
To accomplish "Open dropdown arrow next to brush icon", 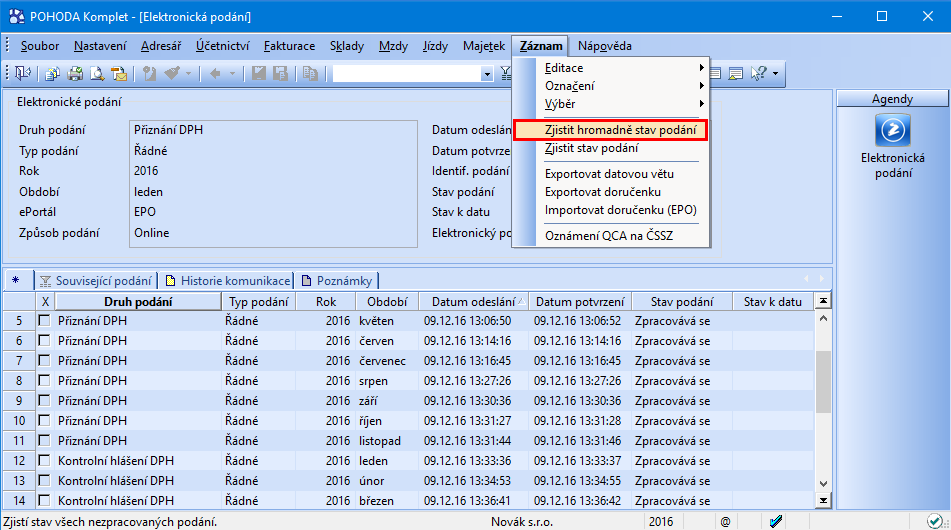I will coord(188,73).
